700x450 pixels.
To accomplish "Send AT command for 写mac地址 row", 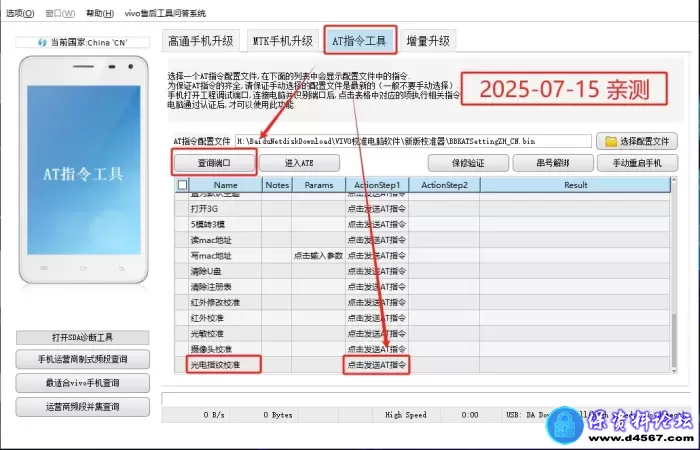I will click(x=377, y=256).
